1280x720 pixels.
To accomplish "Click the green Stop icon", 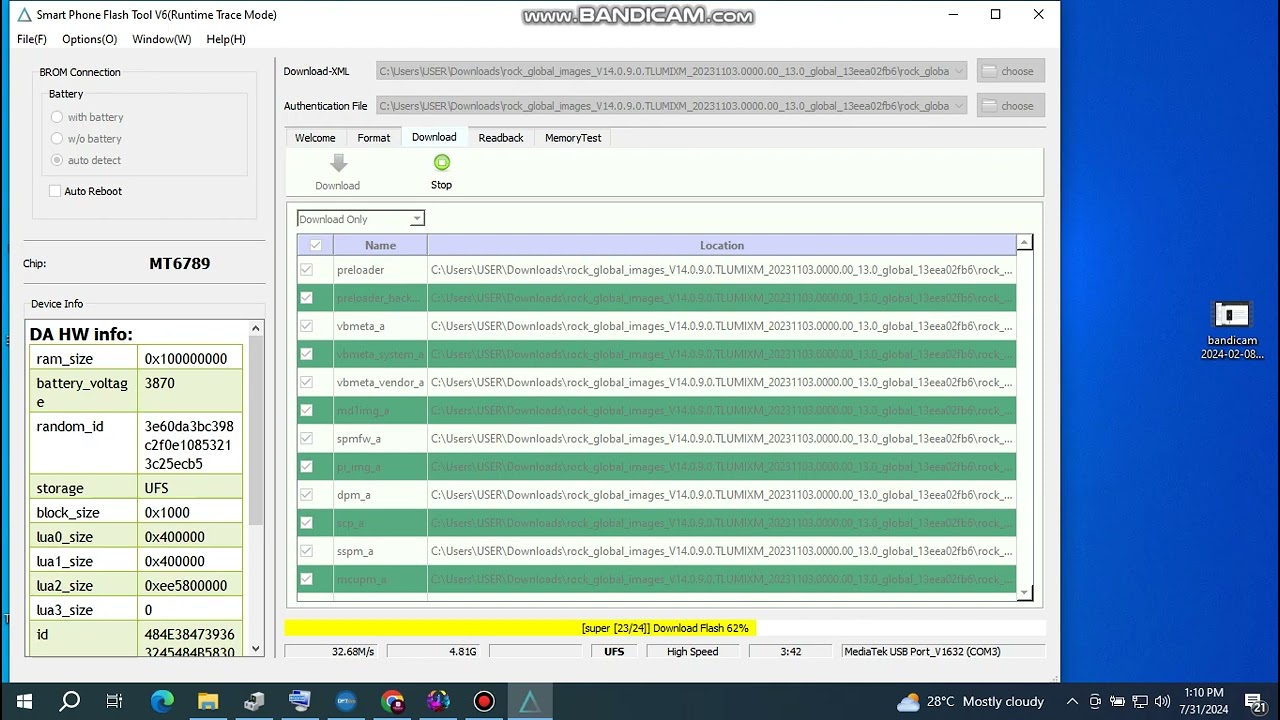I will (442, 162).
